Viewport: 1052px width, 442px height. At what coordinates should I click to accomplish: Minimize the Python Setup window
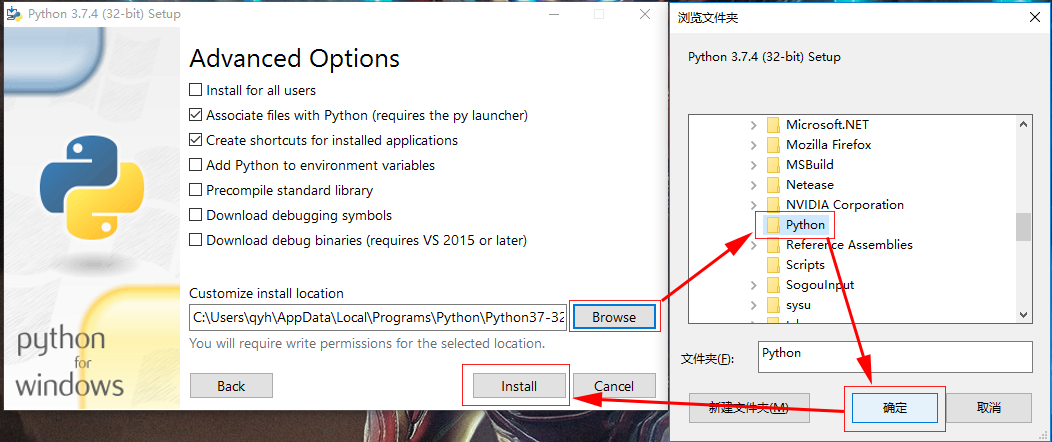[553, 14]
